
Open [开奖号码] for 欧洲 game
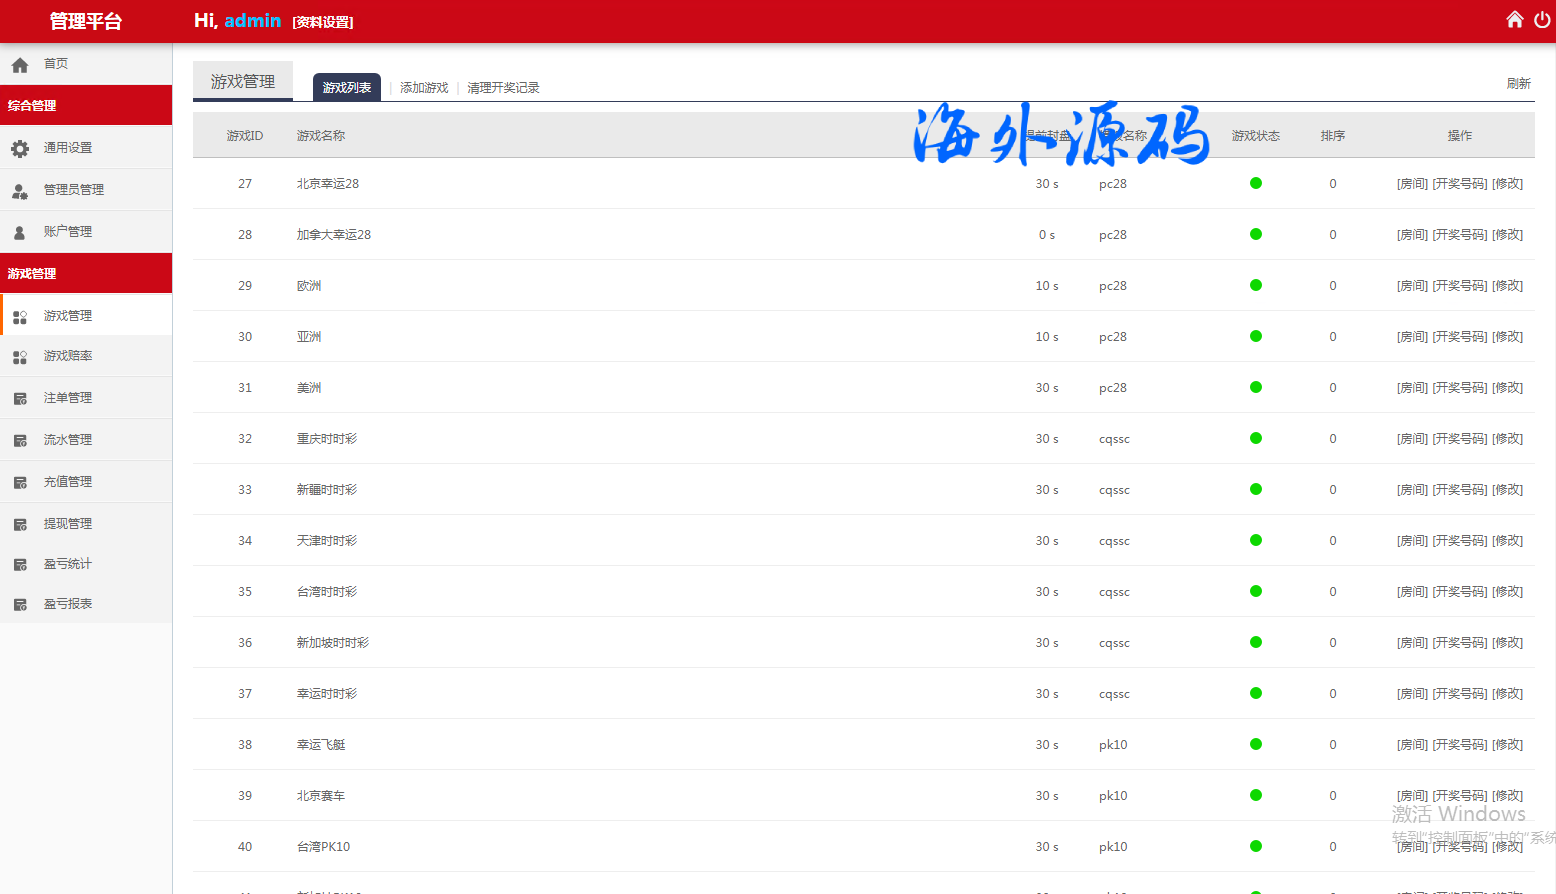click(1459, 286)
